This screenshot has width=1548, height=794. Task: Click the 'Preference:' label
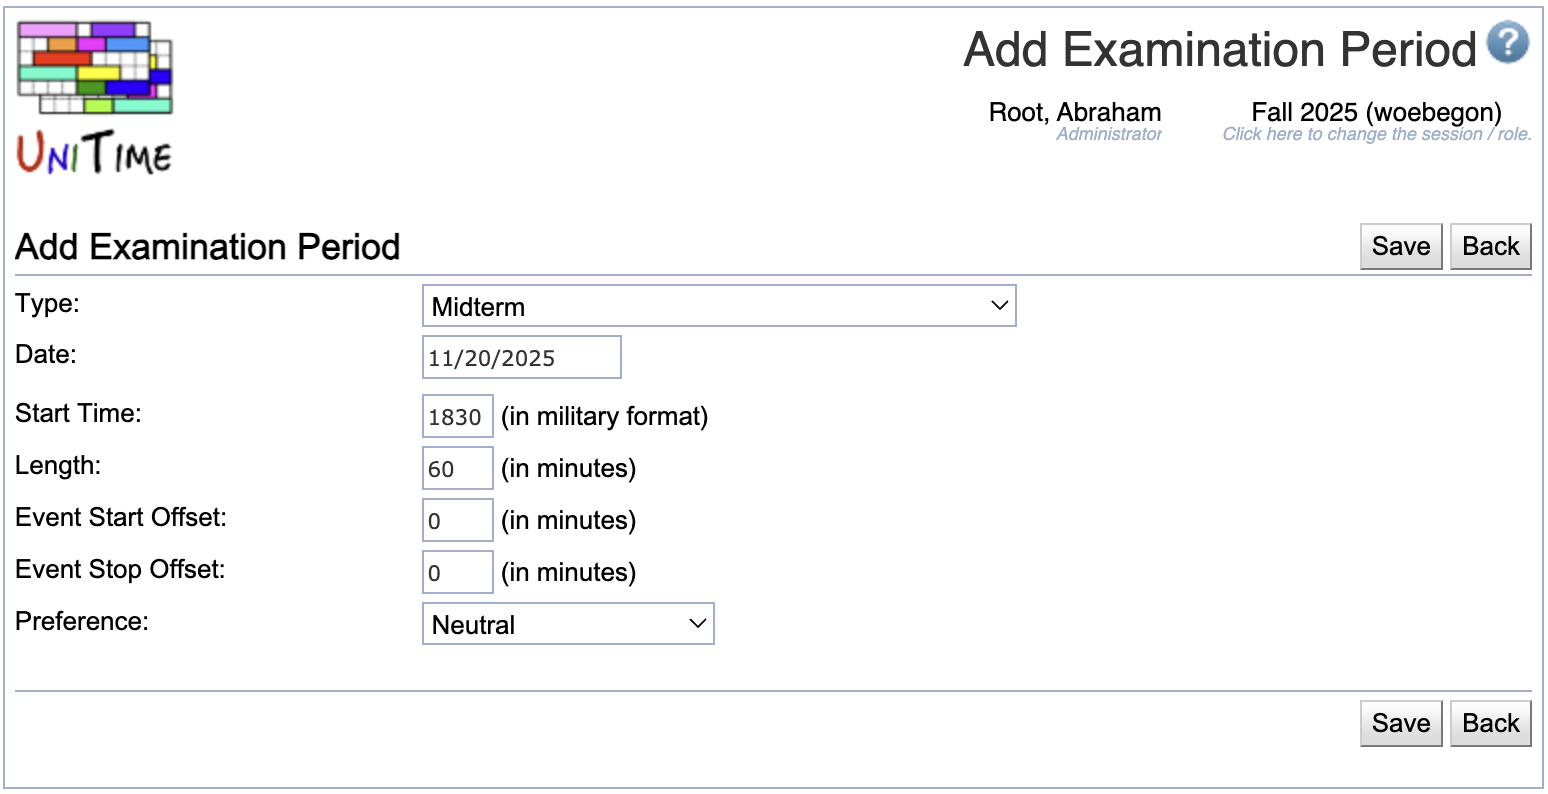click(82, 622)
